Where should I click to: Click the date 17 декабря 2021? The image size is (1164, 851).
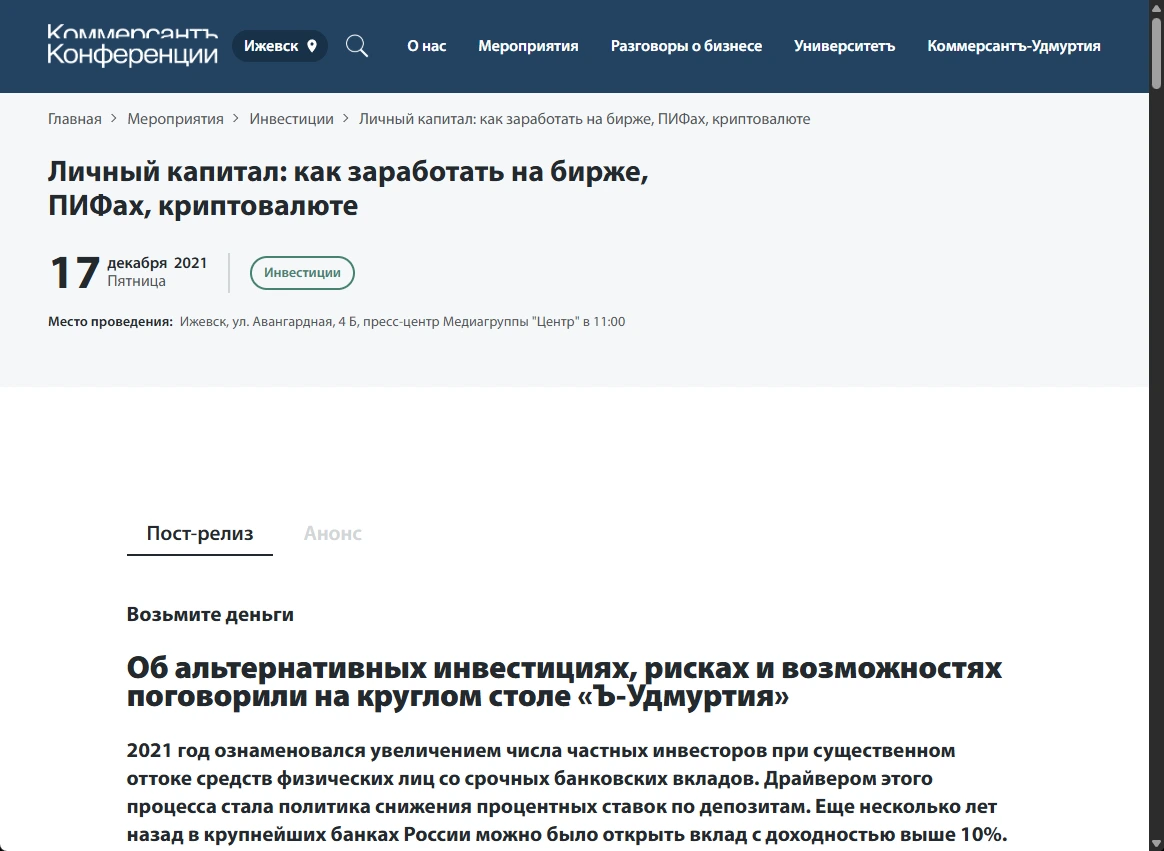[x=128, y=272]
